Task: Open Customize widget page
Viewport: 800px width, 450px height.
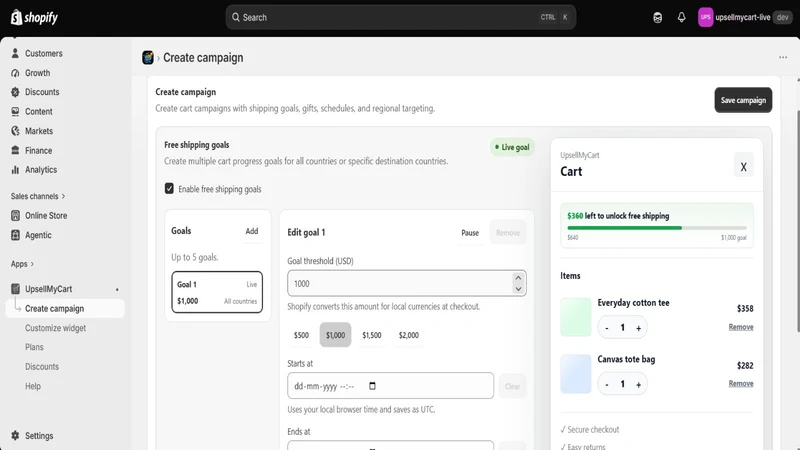Action: [x=56, y=328]
